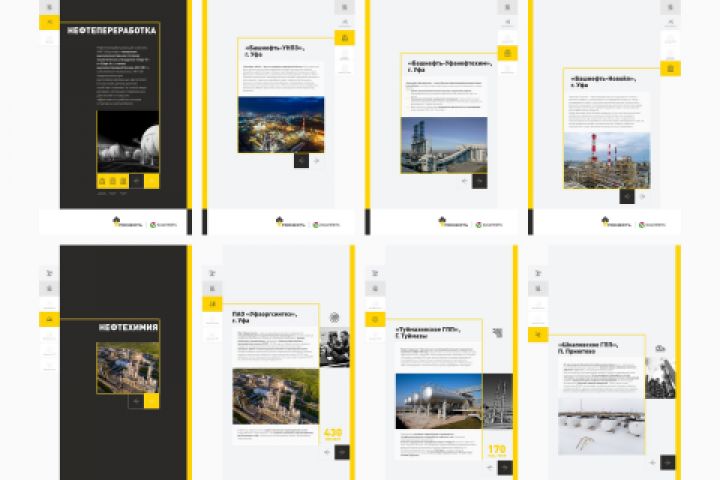This screenshot has width=720, height=480.
Task: Open the large aerial plant photo on the Уфаоргсинтез screen
Action: [x=276, y=396]
